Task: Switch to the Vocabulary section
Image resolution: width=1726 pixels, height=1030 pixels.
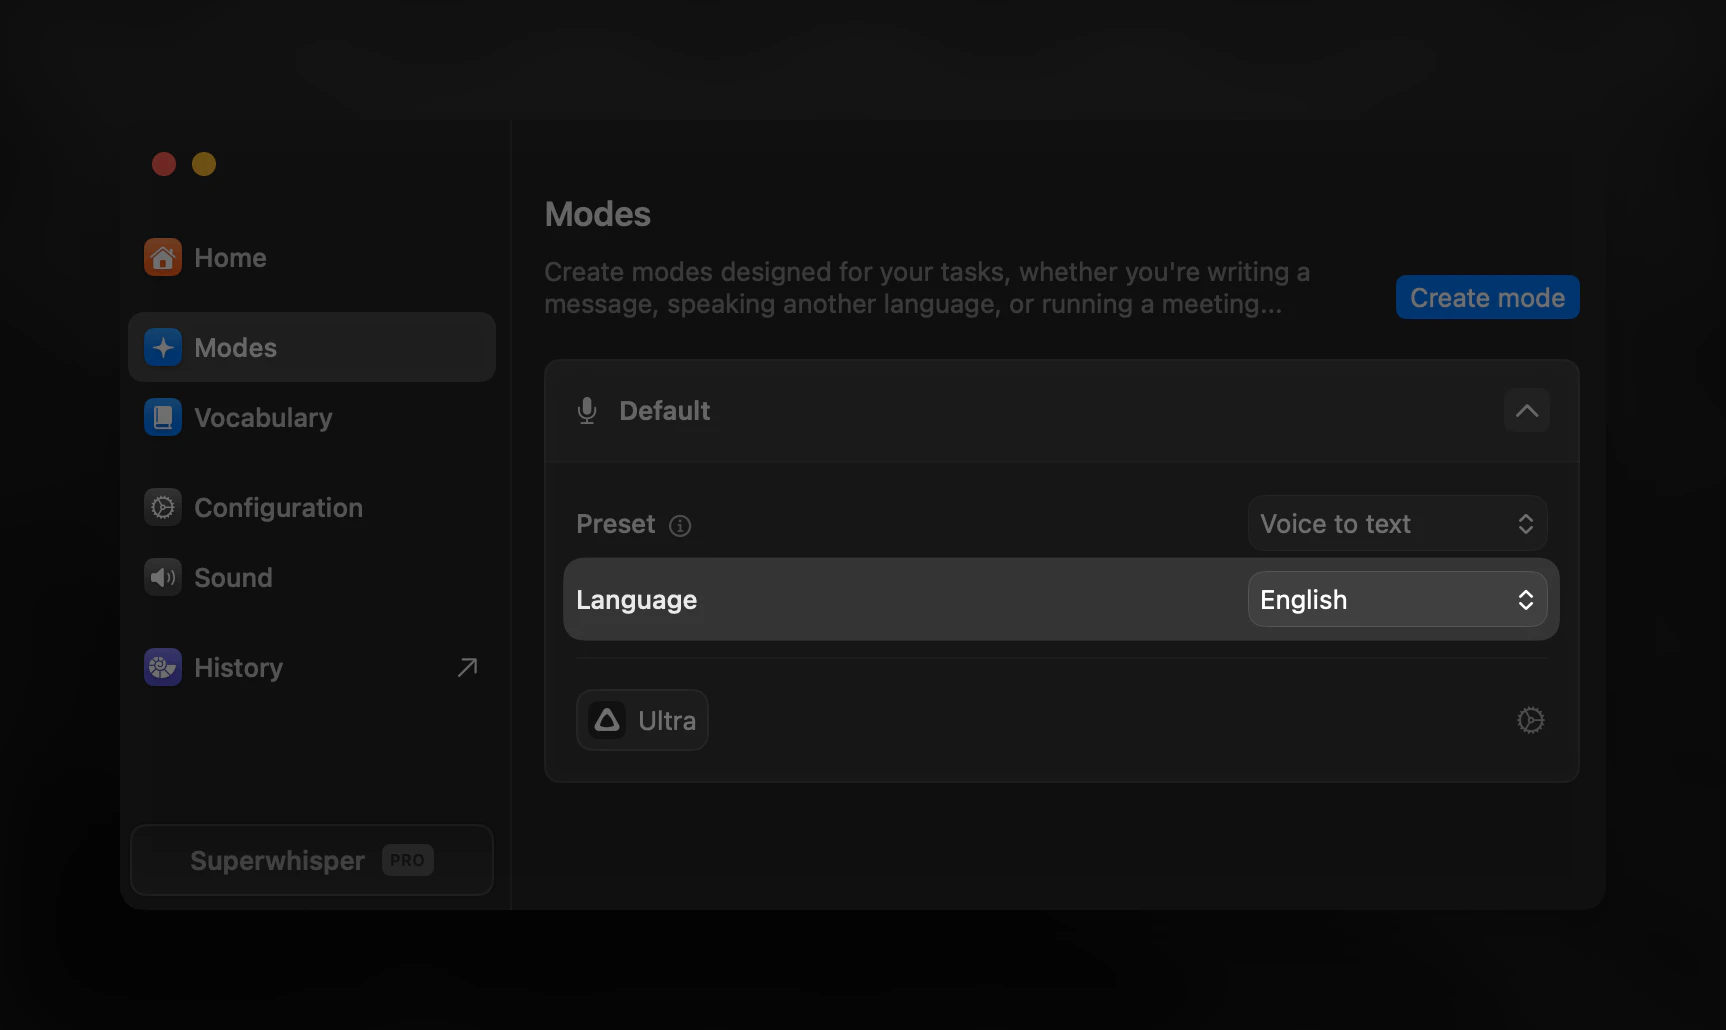Action: tap(263, 417)
